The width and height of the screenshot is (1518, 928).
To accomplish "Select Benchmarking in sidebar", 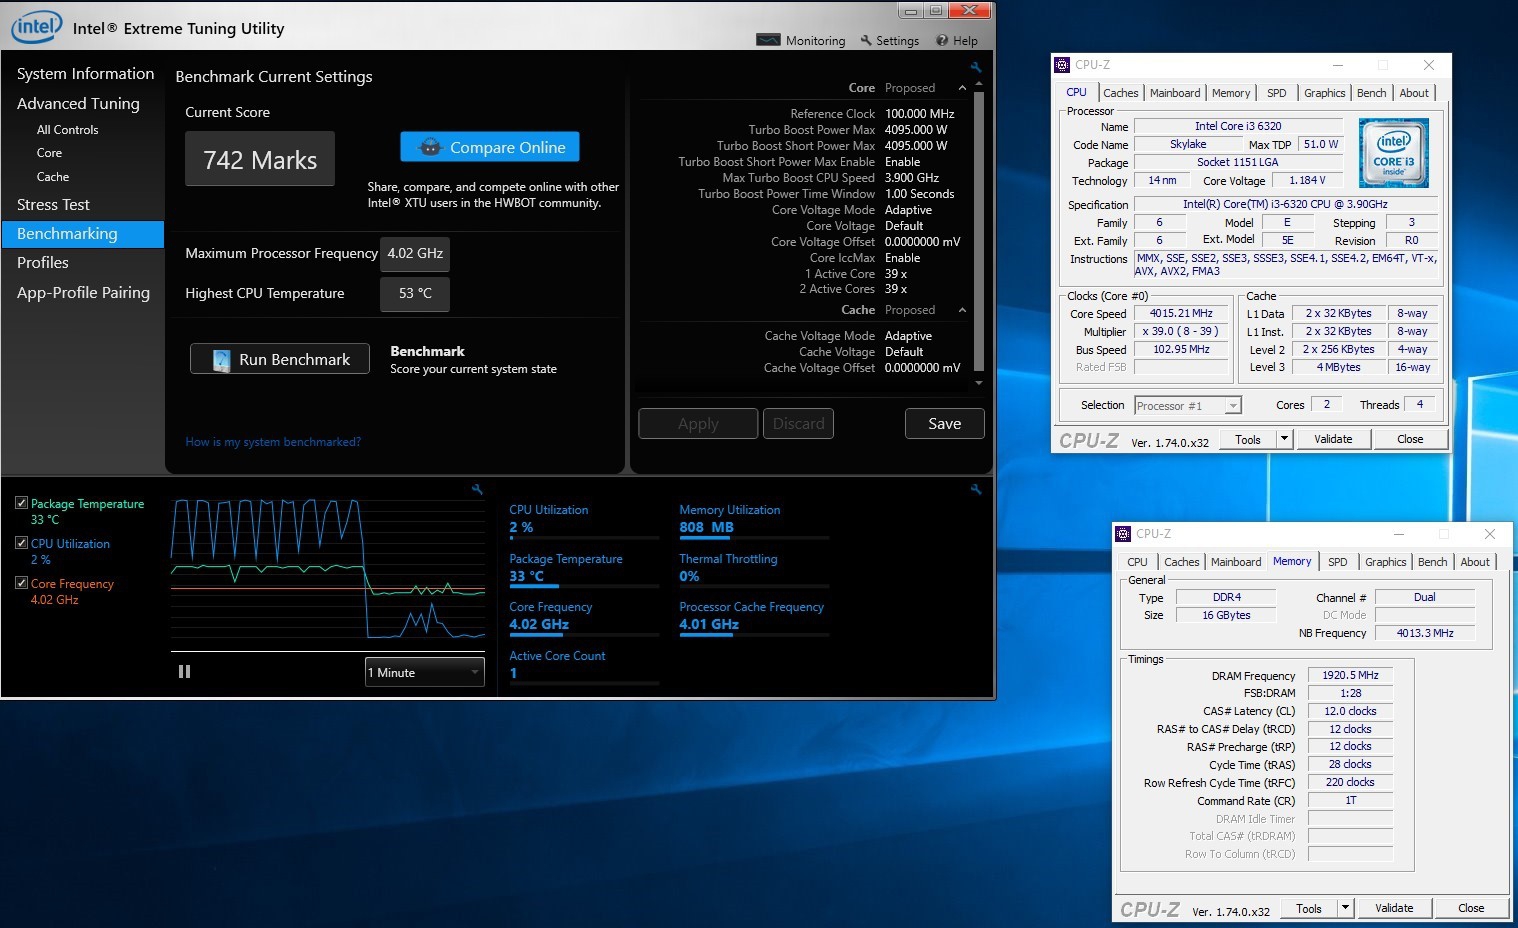I will coord(83,234).
